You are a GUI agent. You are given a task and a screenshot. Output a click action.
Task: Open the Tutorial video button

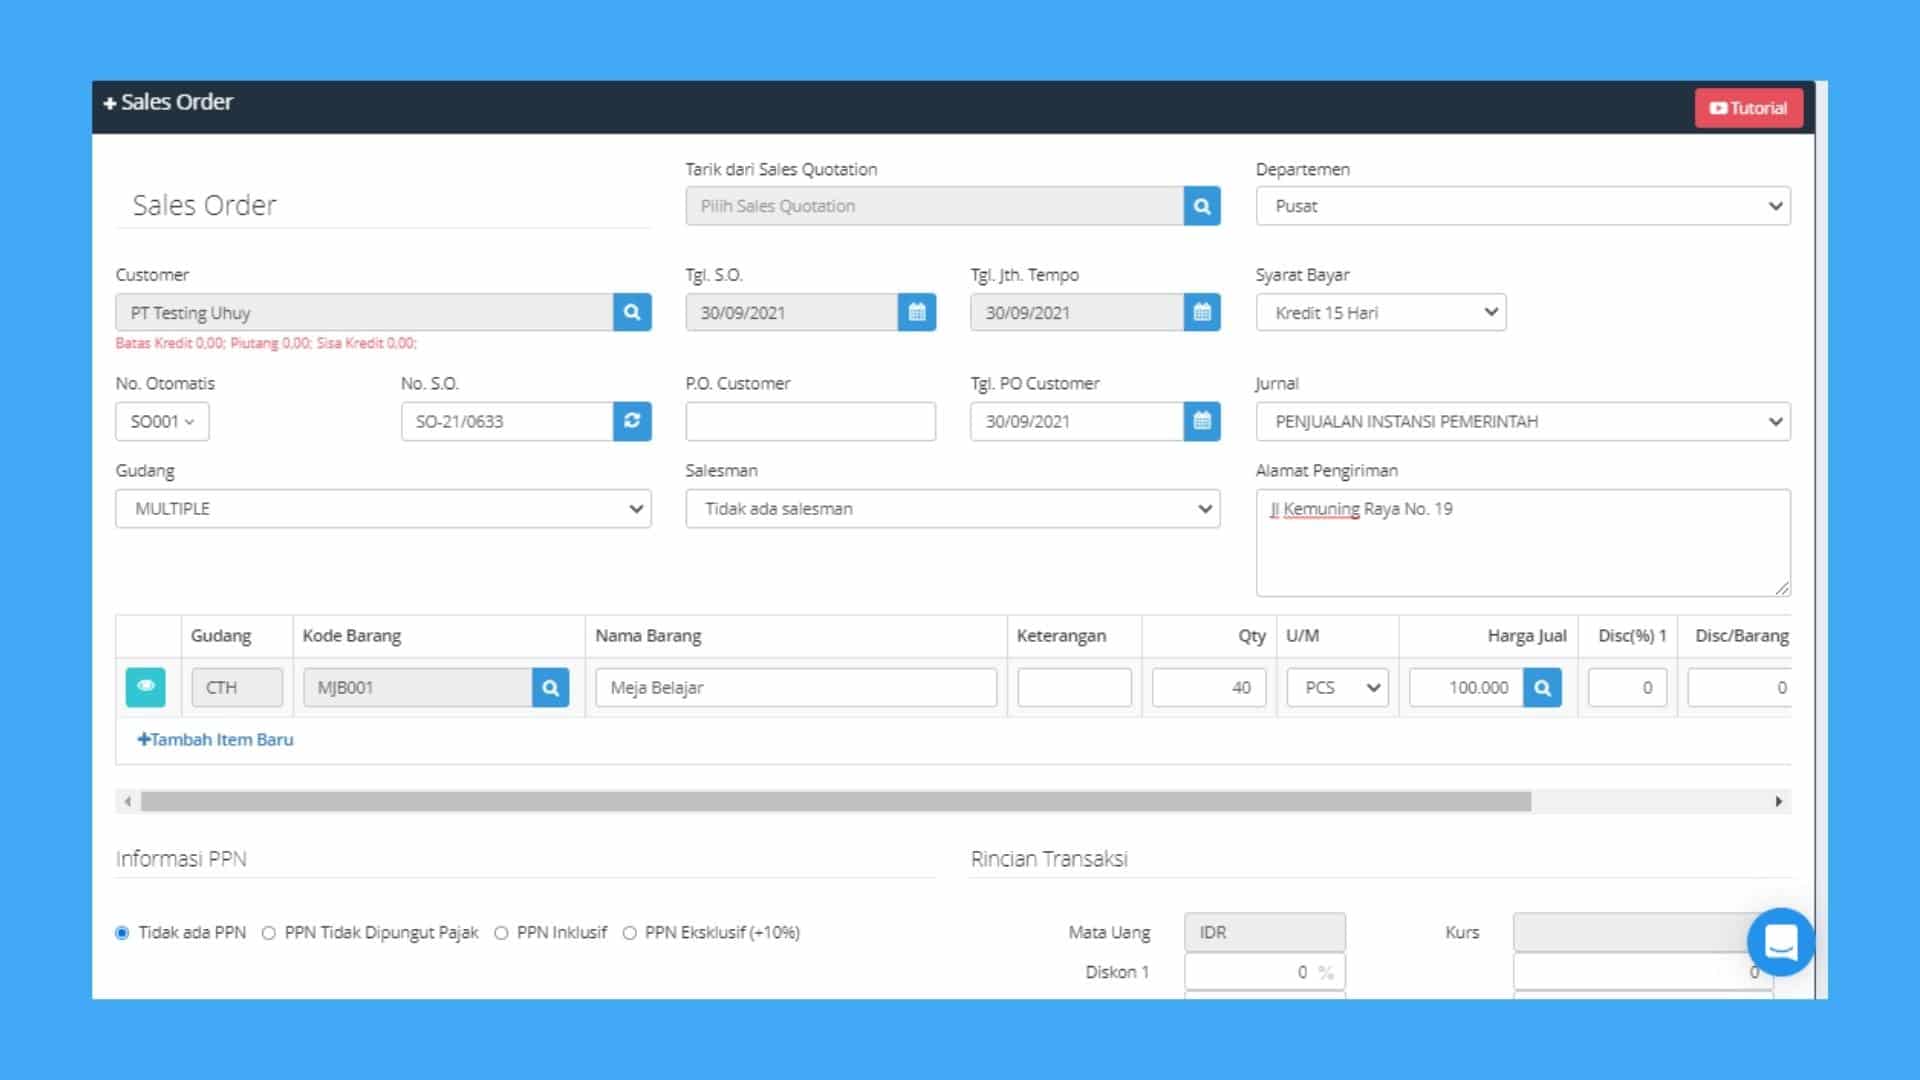(1748, 107)
